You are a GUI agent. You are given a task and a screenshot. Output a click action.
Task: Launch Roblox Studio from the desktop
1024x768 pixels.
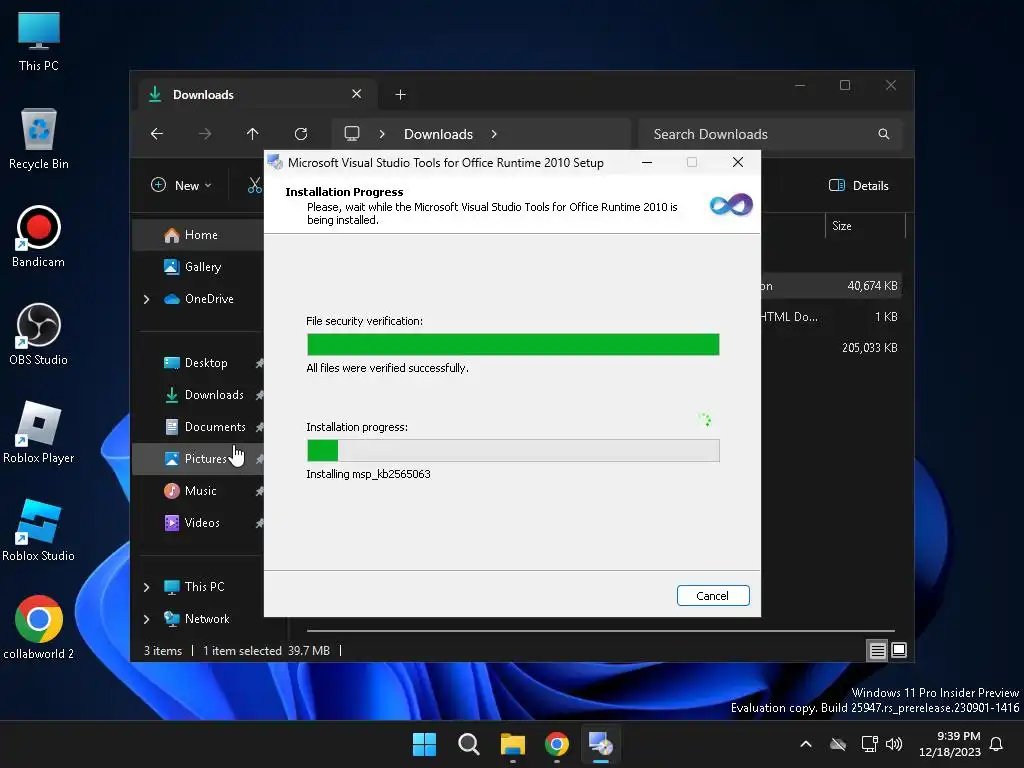point(39,530)
